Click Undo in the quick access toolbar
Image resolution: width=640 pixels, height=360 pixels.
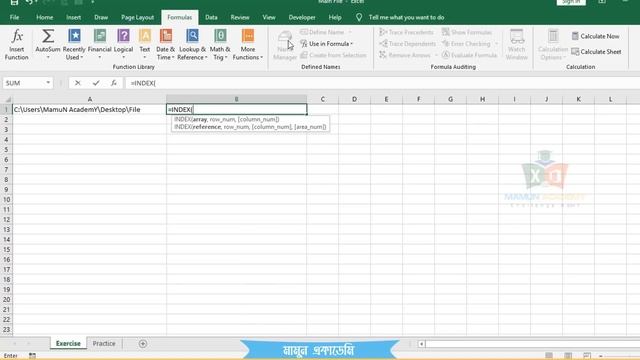click(29, 2)
